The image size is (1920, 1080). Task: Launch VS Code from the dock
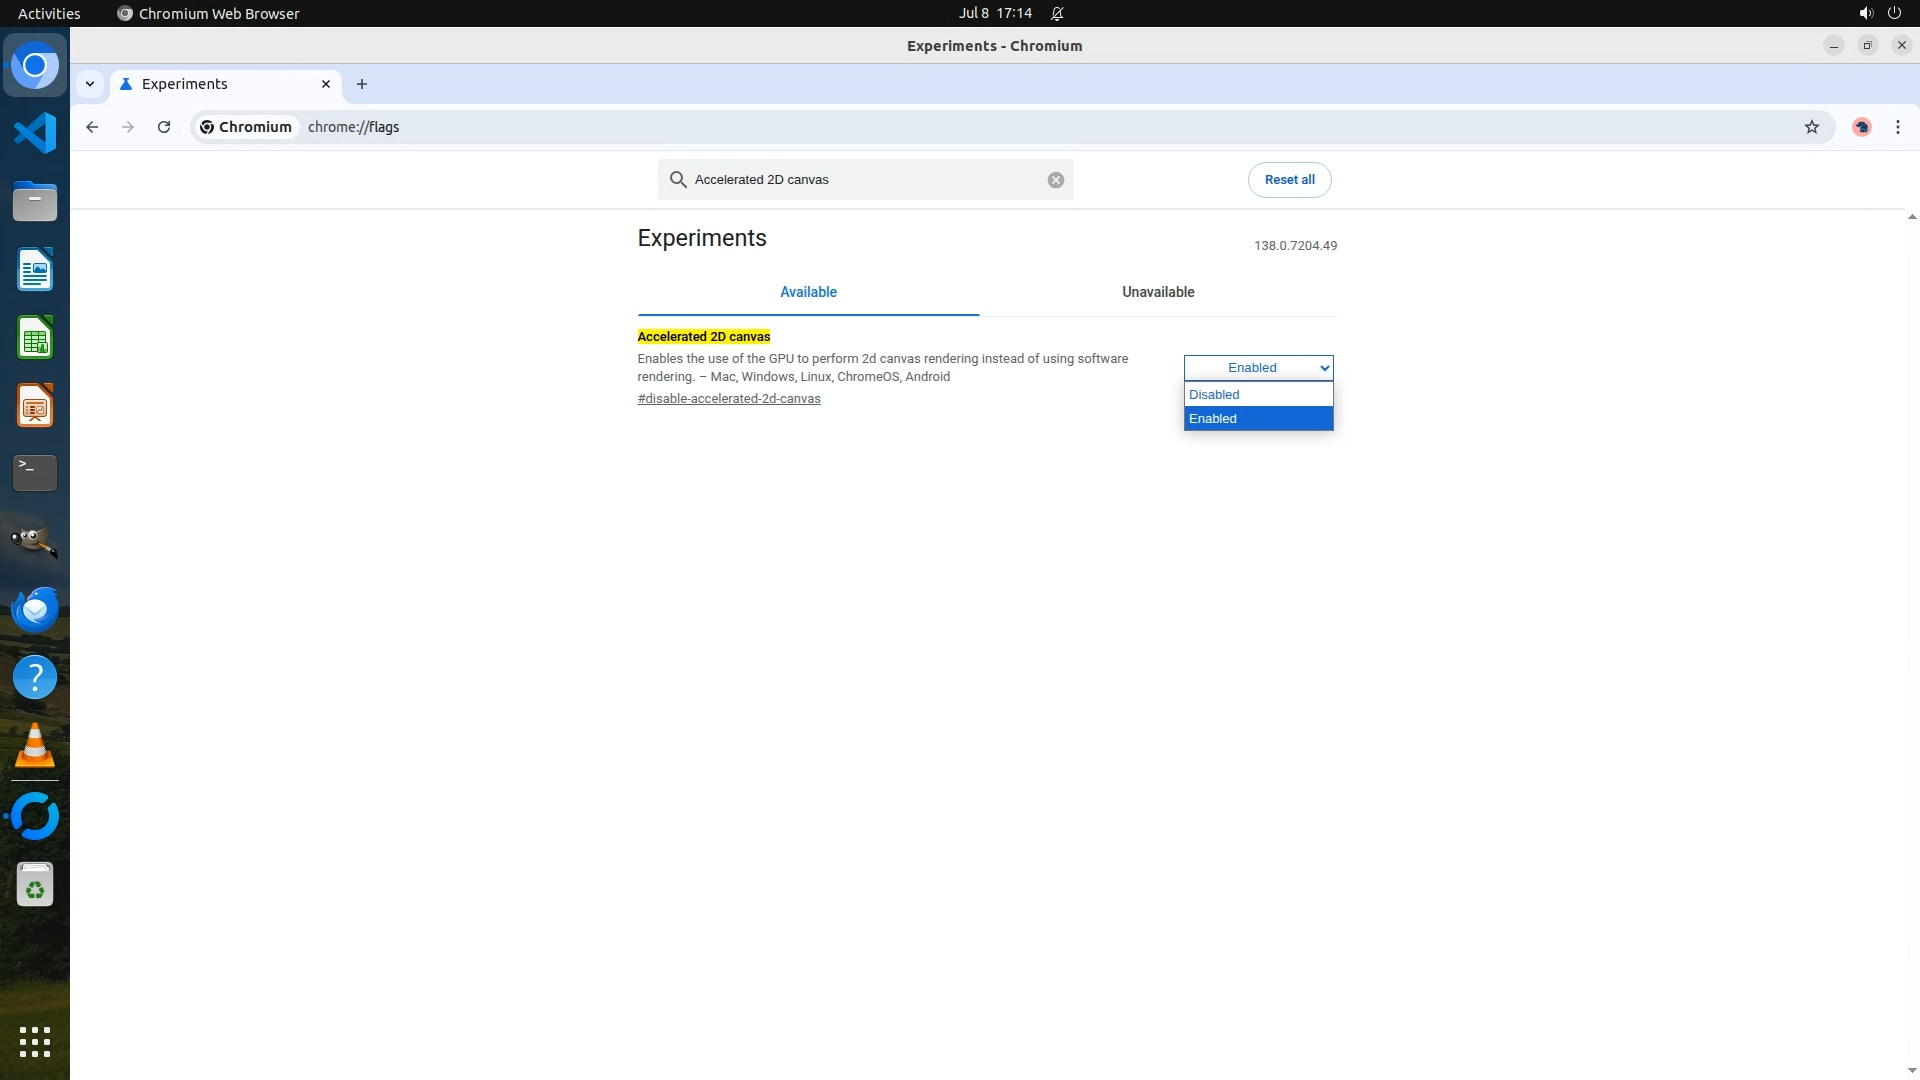pyautogui.click(x=35, y=133)
